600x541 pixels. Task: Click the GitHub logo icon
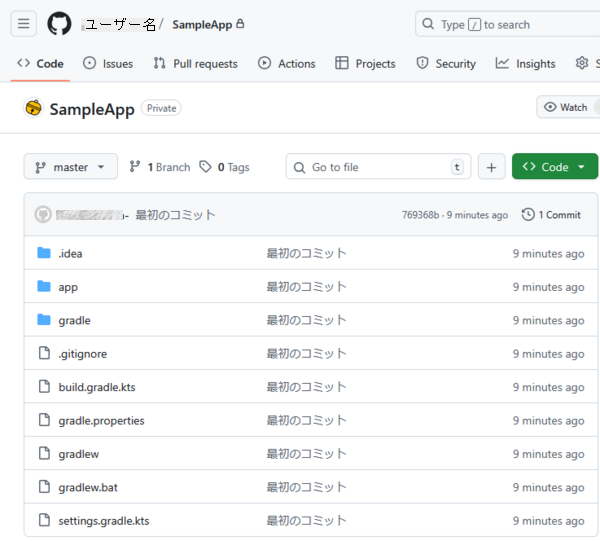[59, 24]
